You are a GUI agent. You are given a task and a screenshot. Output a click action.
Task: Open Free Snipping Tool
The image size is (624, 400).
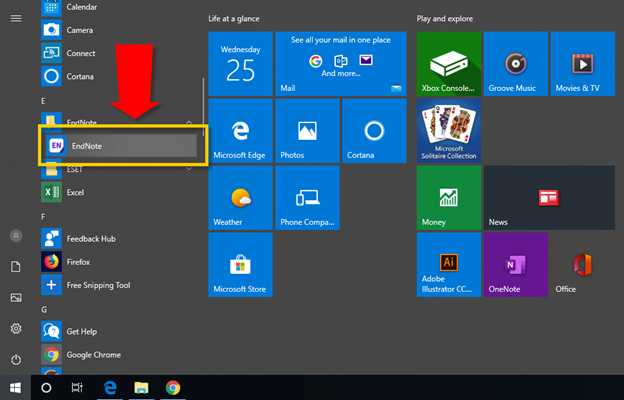pyautogui.click(x=98, y=285)
